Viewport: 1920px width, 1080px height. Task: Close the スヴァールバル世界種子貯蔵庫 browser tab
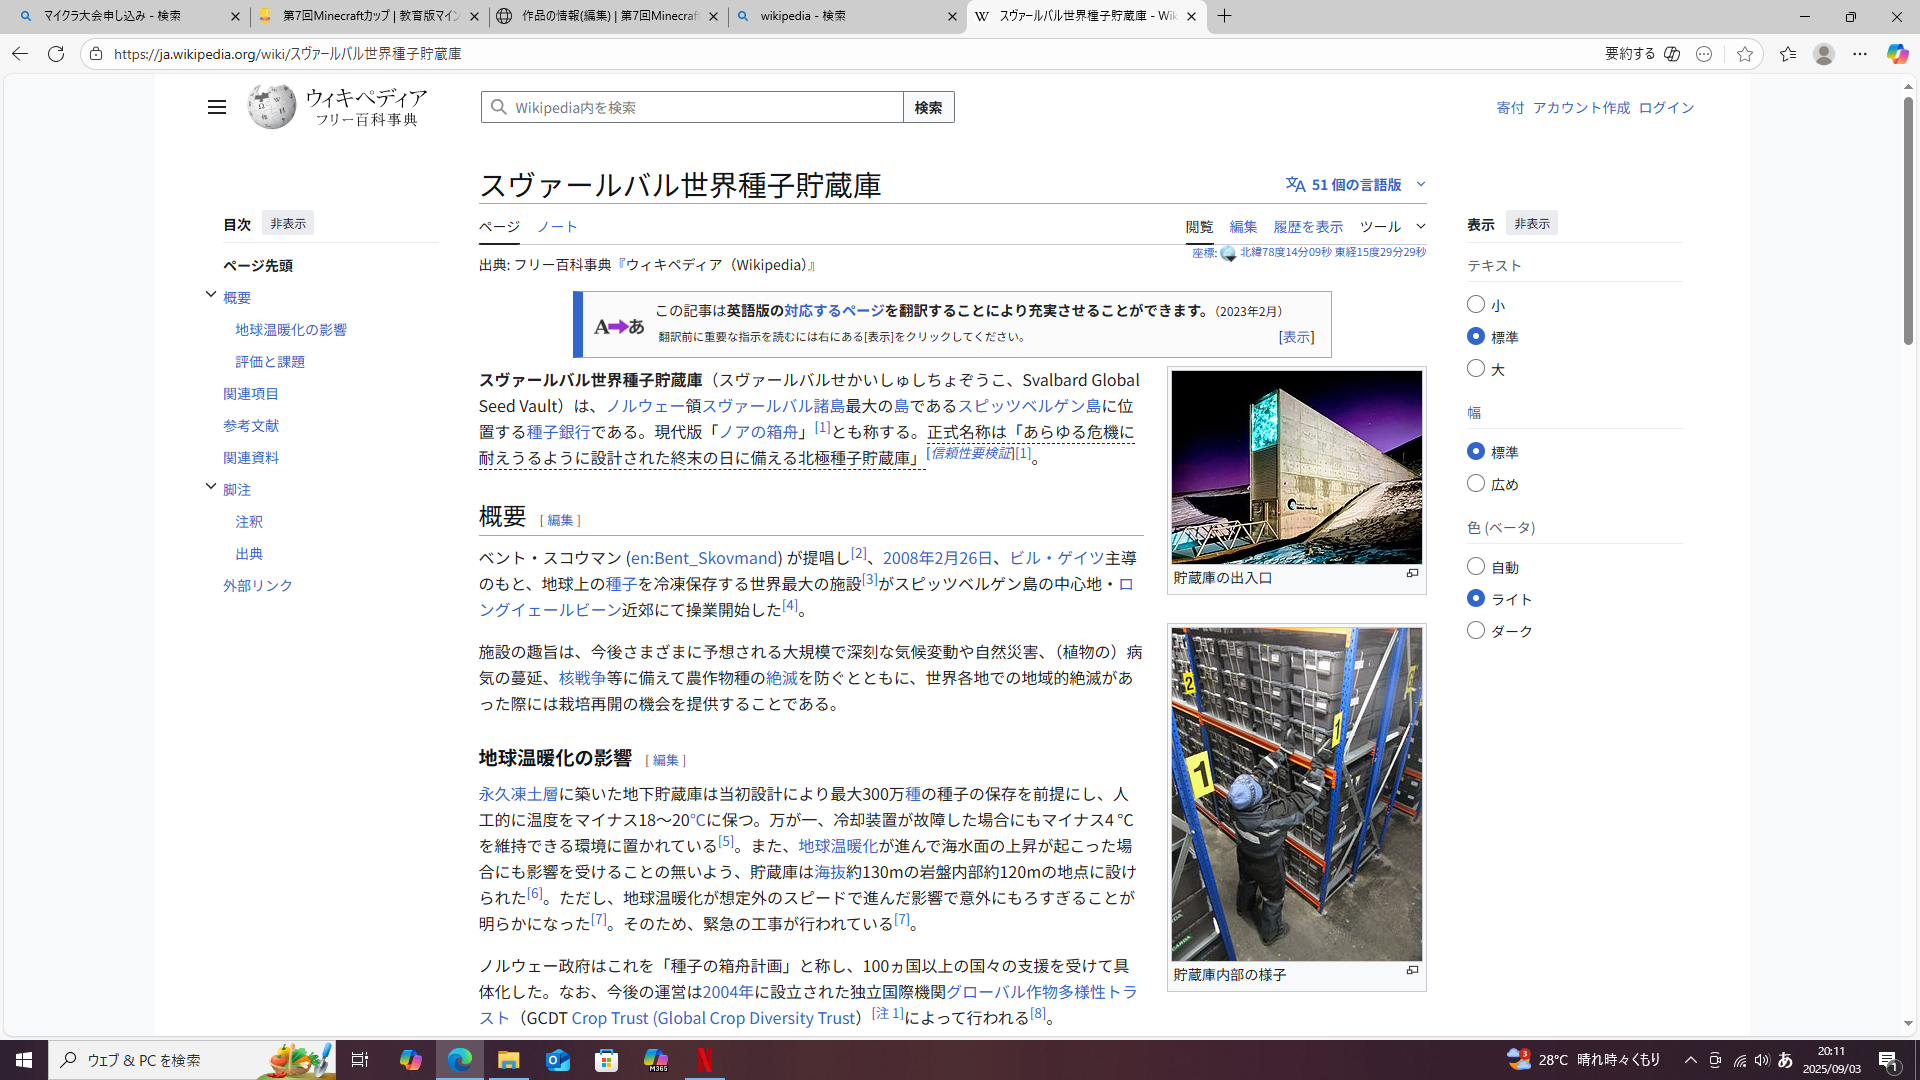click(x=1191, y=16)
